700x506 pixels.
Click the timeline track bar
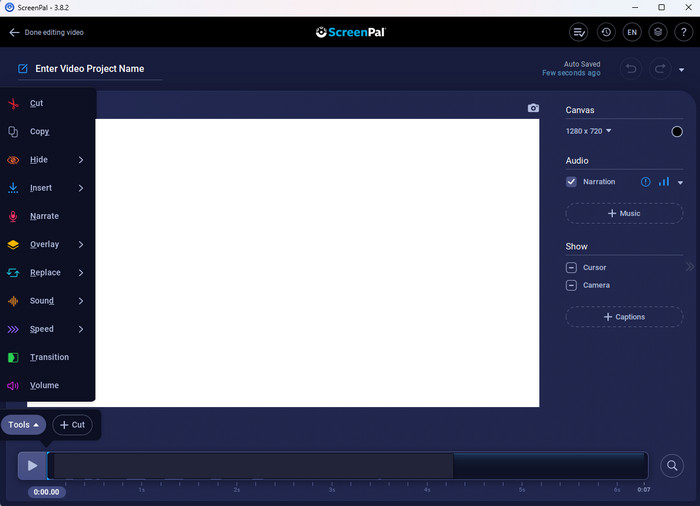pyautogui.click(x=348, y=466)
